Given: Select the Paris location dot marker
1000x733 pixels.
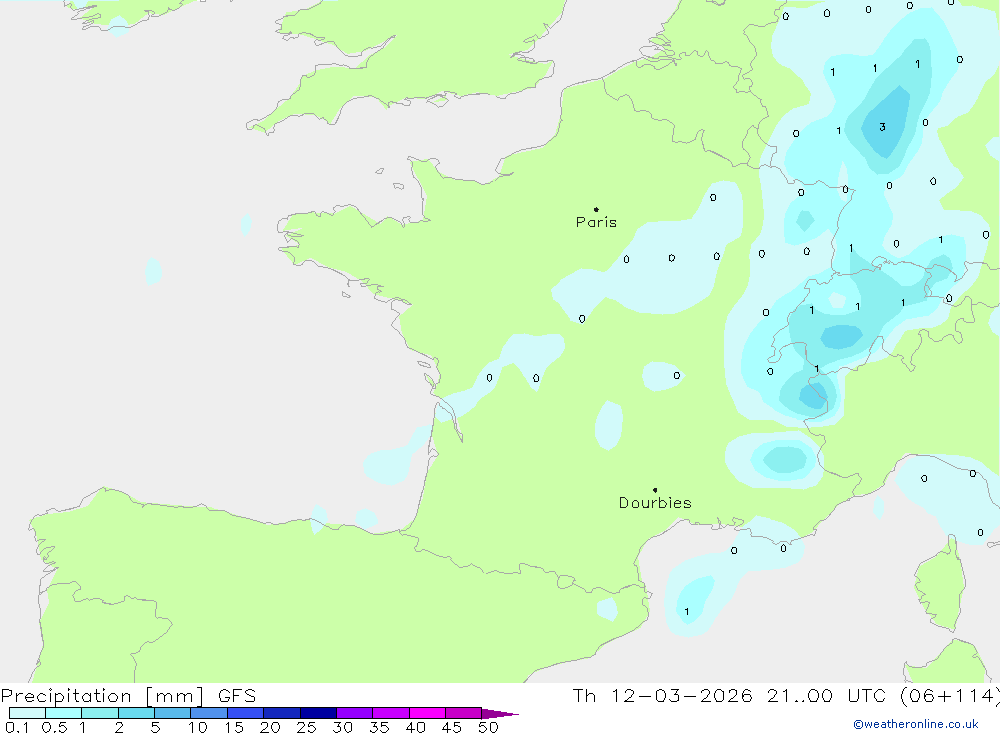Looking at the screenshot, I should pos(596,209).
